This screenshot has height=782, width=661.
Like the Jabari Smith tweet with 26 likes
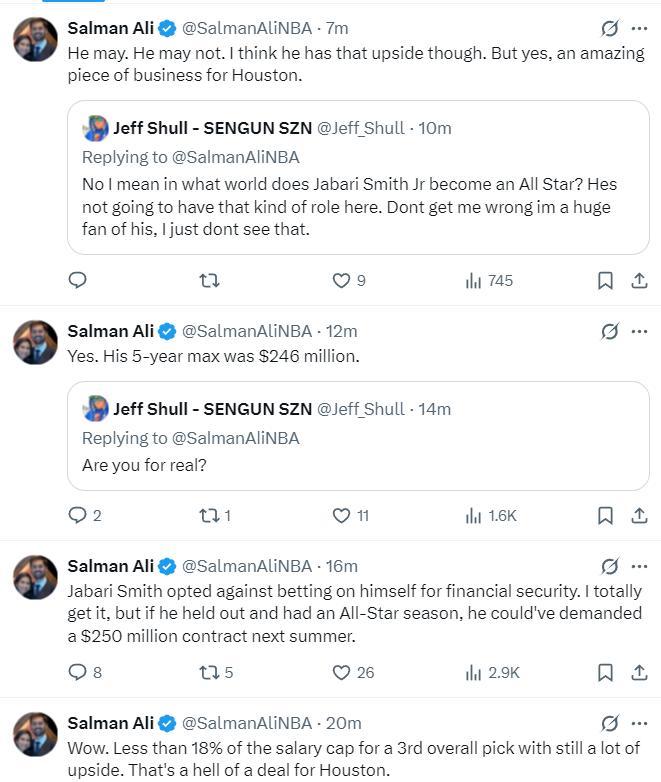pos(342,673)
